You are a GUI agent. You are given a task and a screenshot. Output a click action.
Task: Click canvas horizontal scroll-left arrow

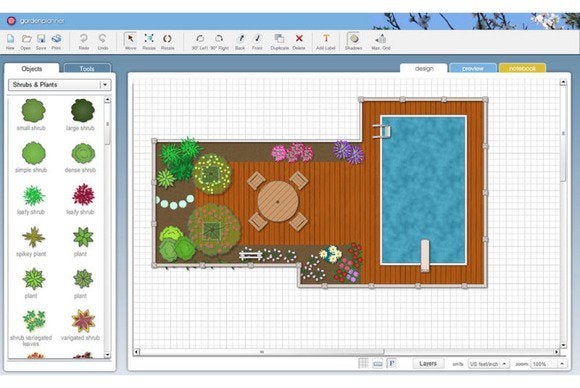[136, 352]
